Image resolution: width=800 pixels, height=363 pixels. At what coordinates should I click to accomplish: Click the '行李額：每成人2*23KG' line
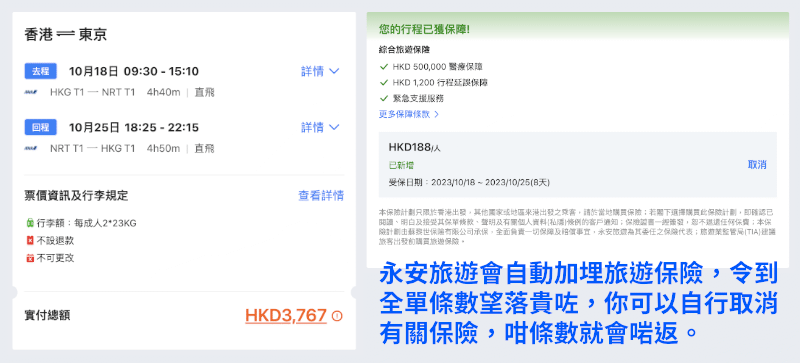click(x=86, y=223)
